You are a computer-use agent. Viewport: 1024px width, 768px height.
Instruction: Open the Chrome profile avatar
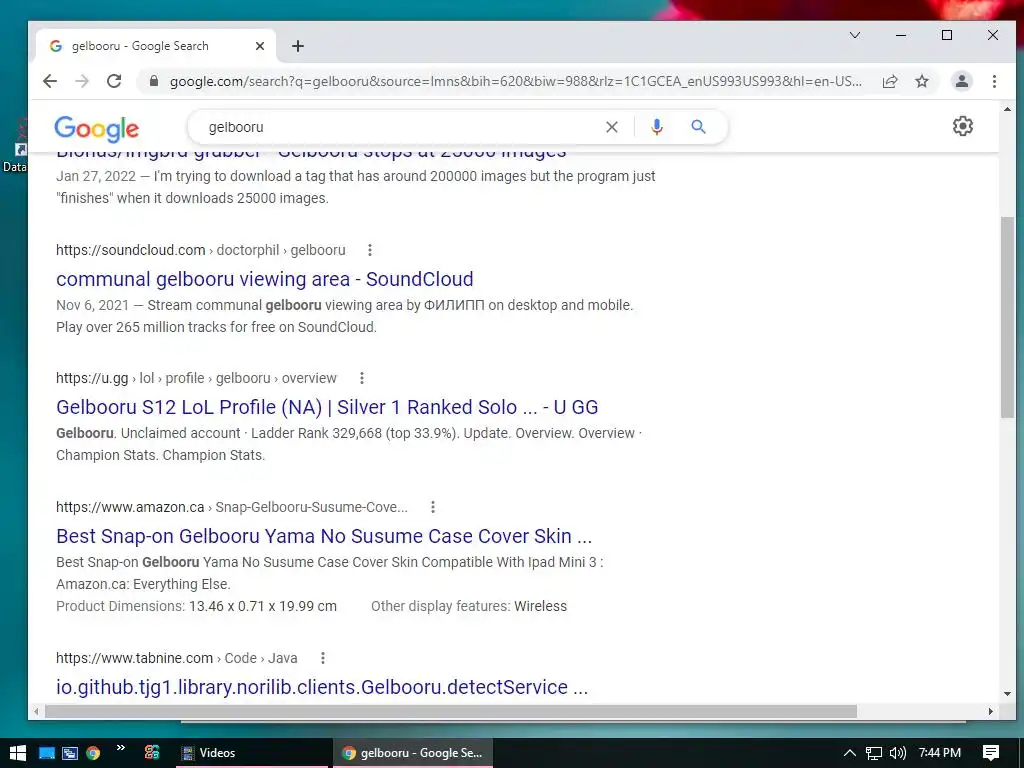click(x=961, y=81)
